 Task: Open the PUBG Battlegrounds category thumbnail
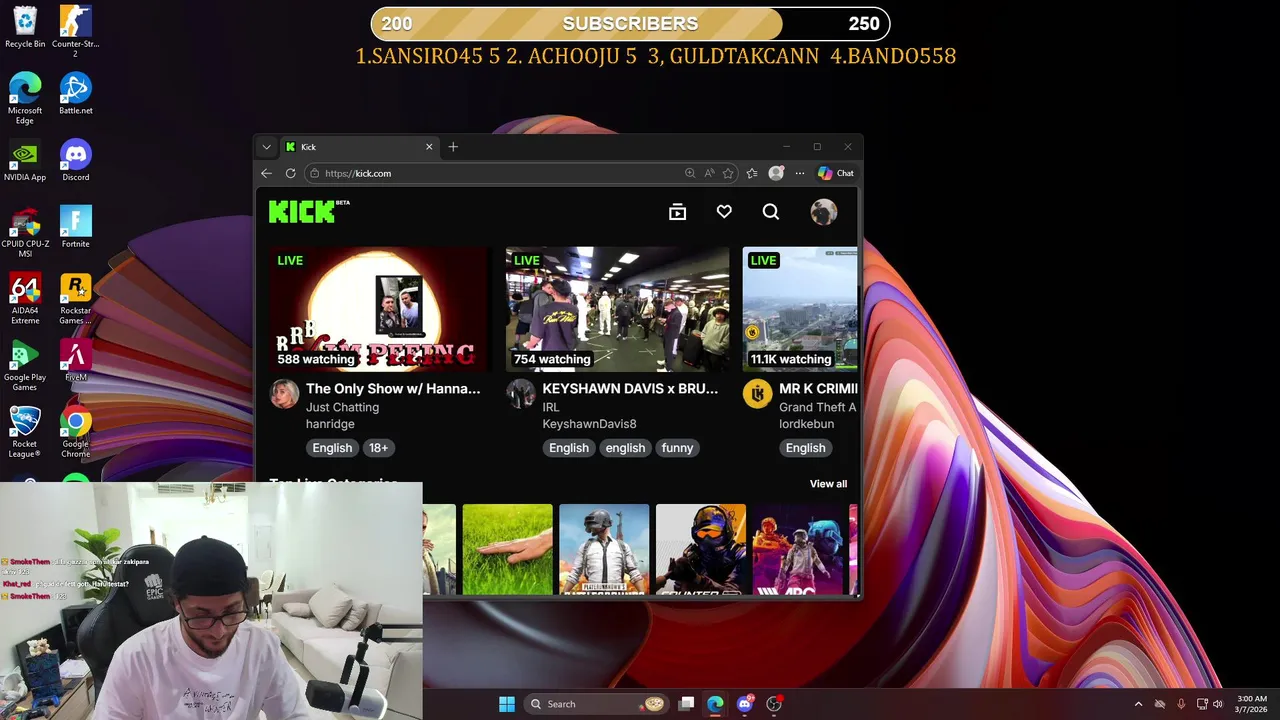(x=604, y=549)
